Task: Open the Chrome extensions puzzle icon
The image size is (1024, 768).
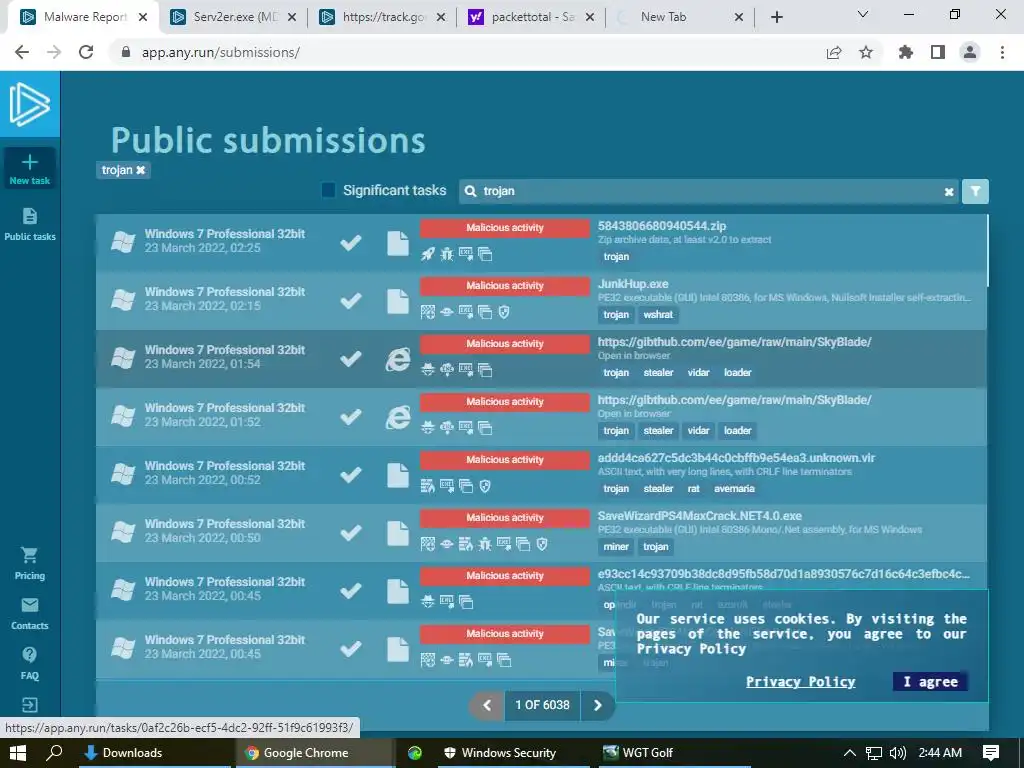Action: point(906,52)
